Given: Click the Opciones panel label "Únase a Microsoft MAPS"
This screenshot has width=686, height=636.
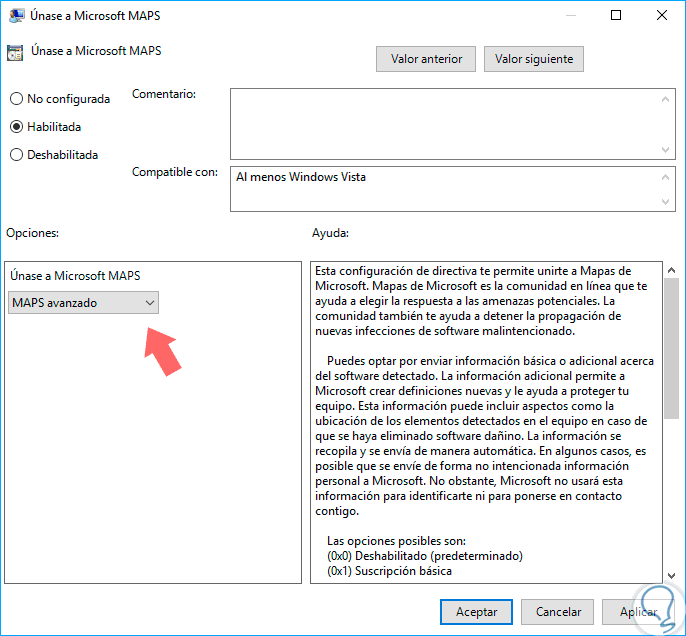Looking at the screenshot, I should tap(75, 276).
